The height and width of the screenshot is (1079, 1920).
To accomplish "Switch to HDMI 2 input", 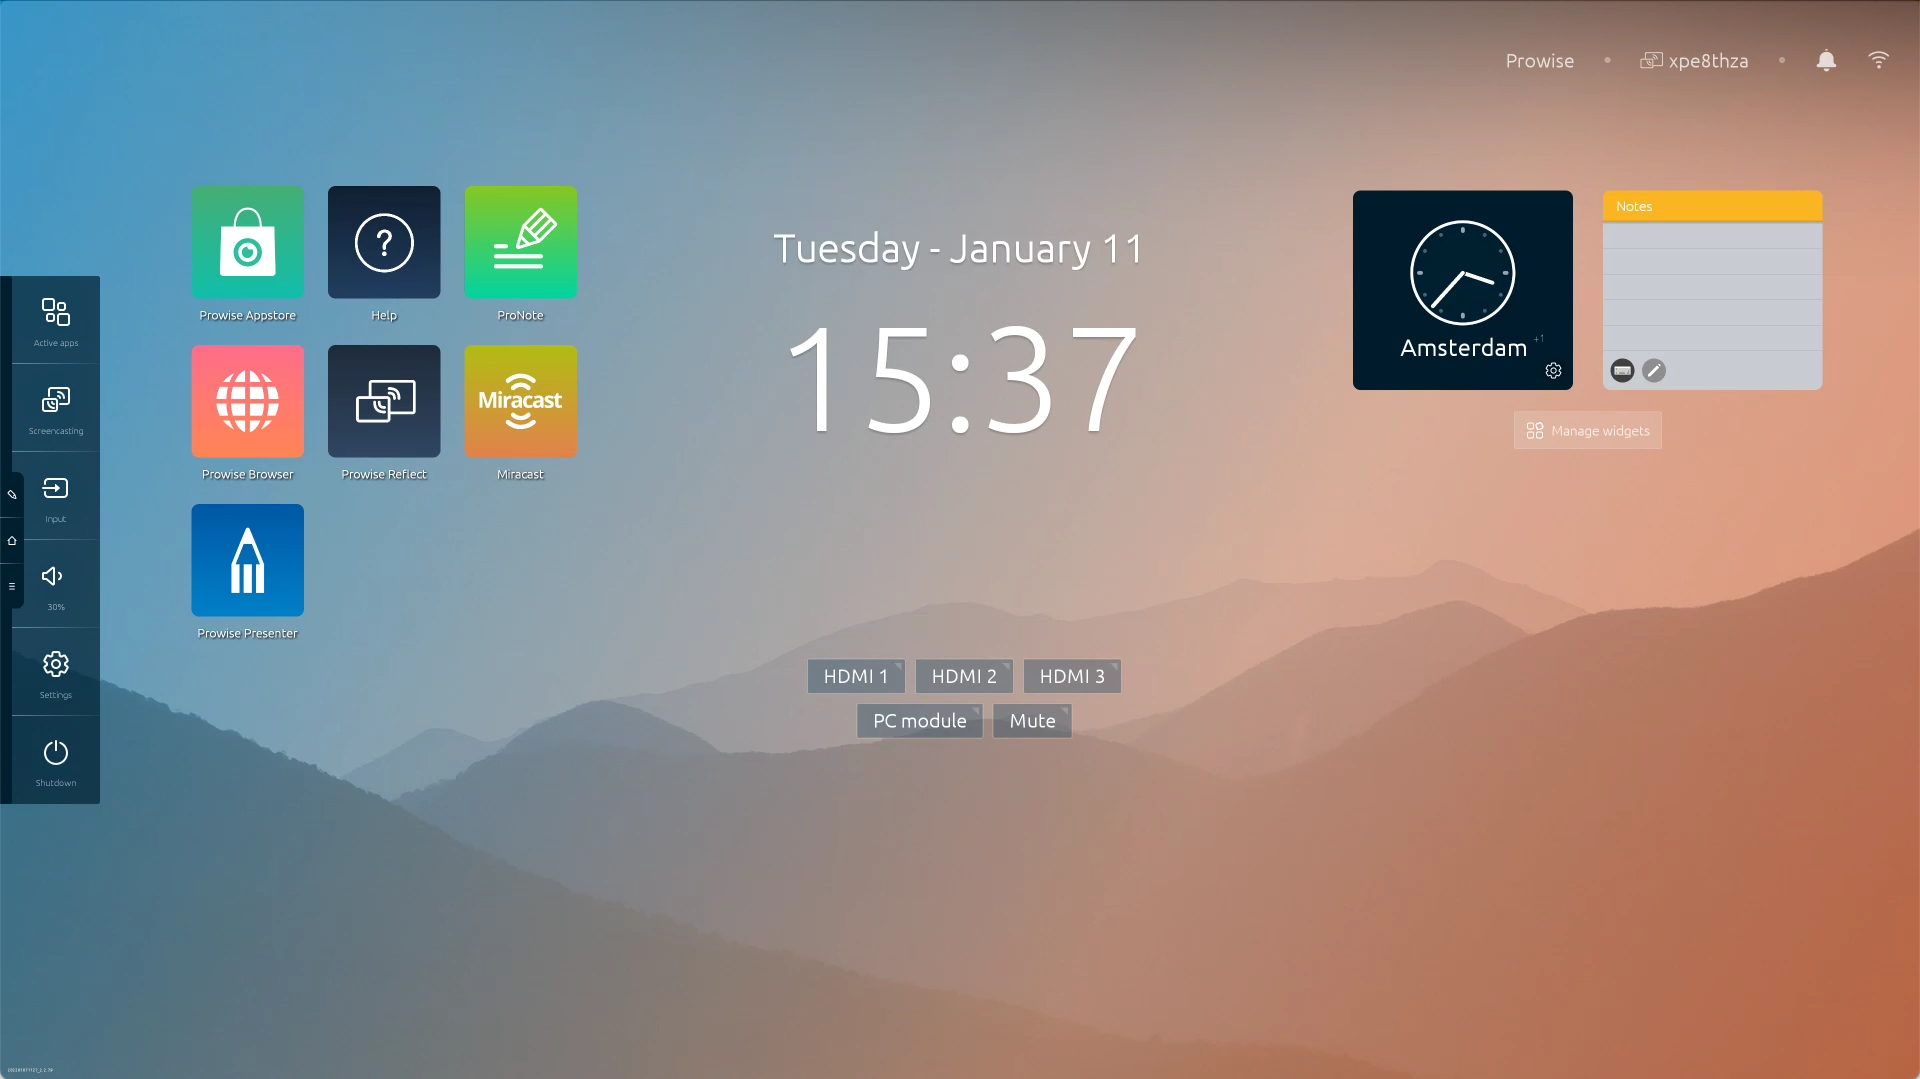I will (x=964, y=676).
